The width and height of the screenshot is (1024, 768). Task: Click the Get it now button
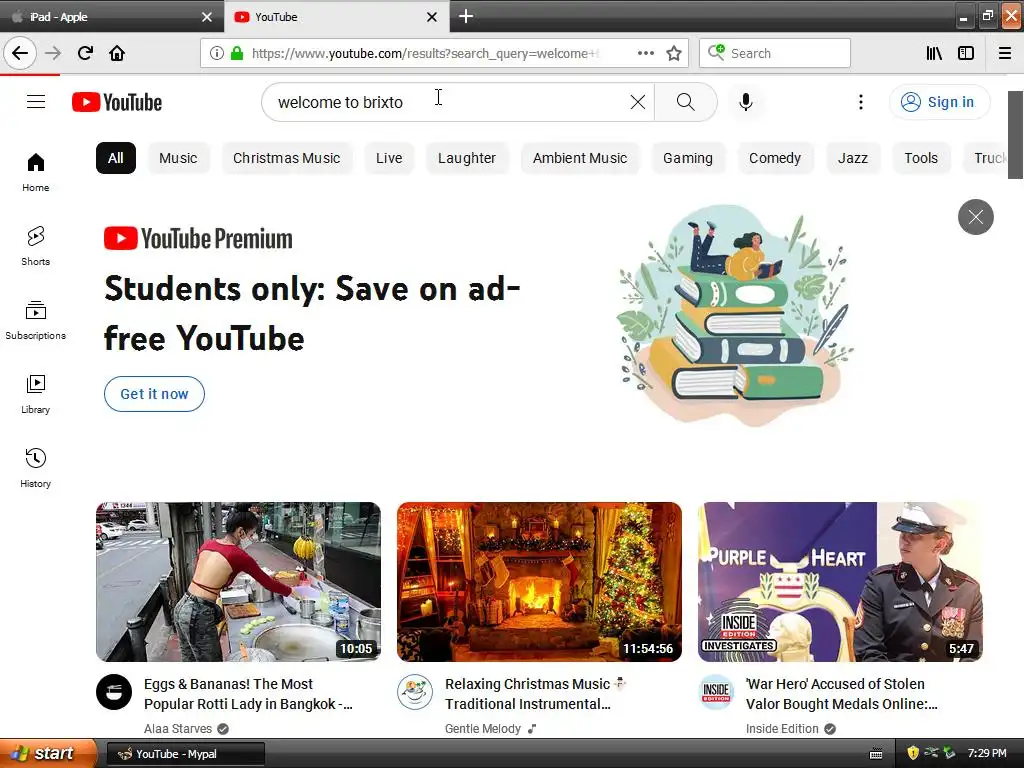pyautogui.click(x=154, y=394)
